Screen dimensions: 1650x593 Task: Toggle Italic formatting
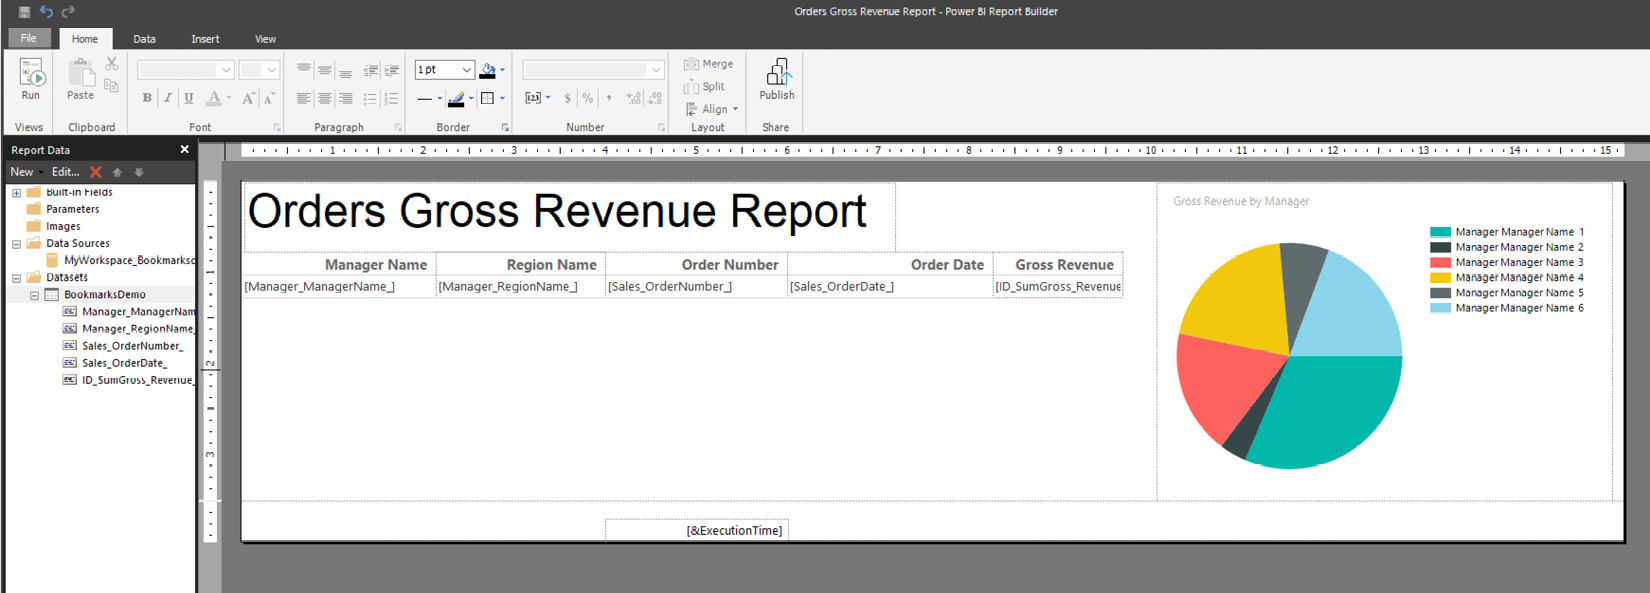pos(167,98)
